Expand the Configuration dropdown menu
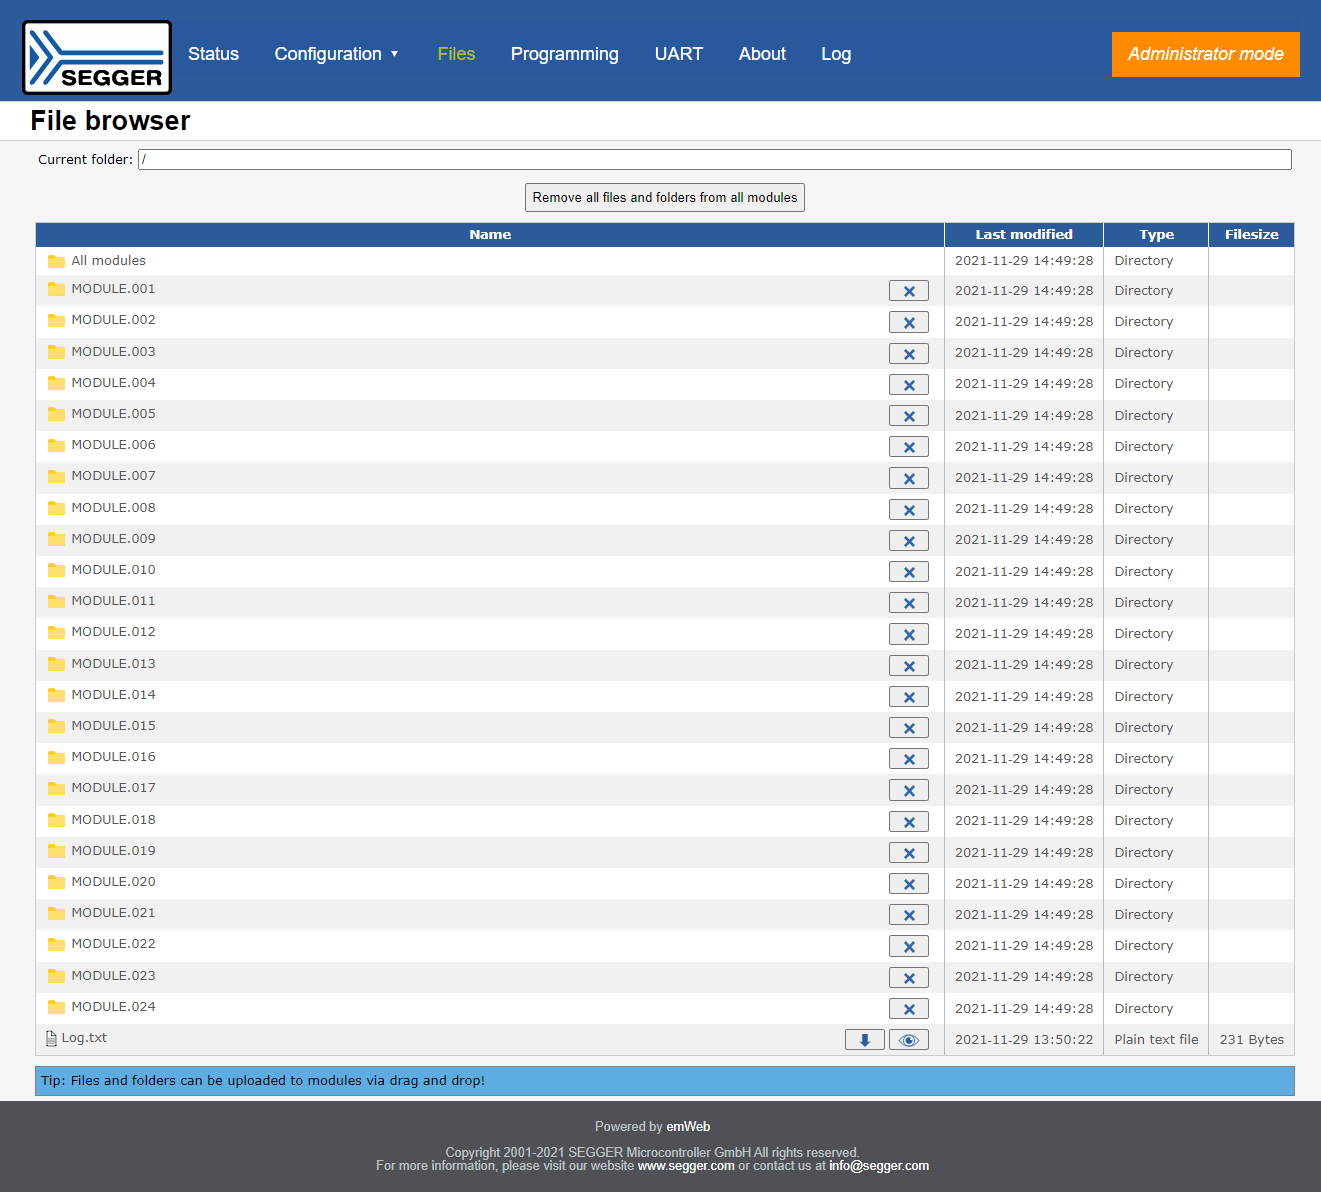 pos(336,54)
